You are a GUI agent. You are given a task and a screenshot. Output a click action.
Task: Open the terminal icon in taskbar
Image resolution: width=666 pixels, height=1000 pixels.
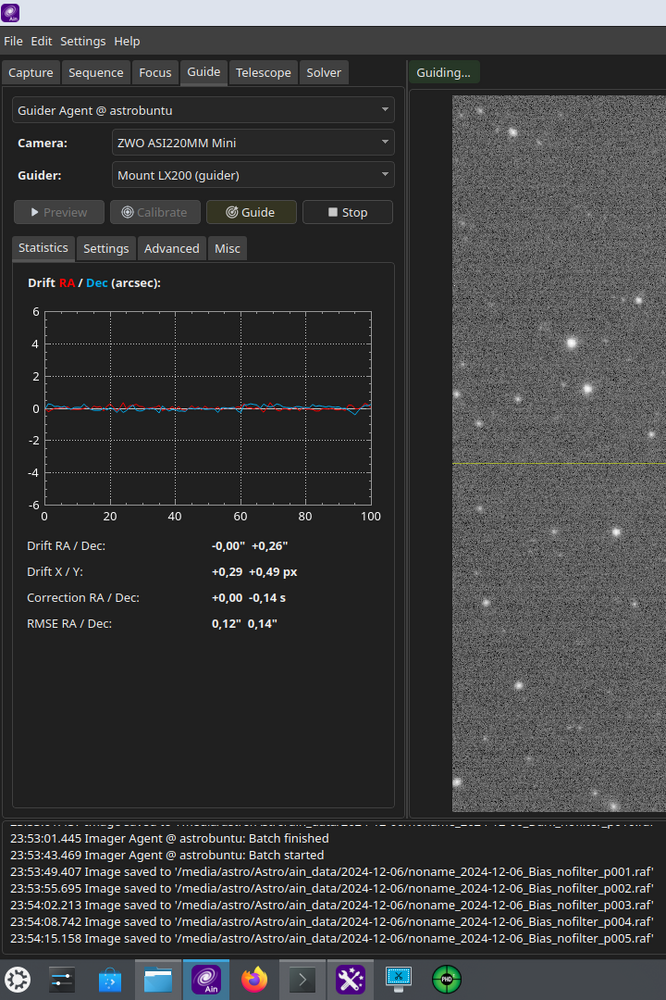302,979
